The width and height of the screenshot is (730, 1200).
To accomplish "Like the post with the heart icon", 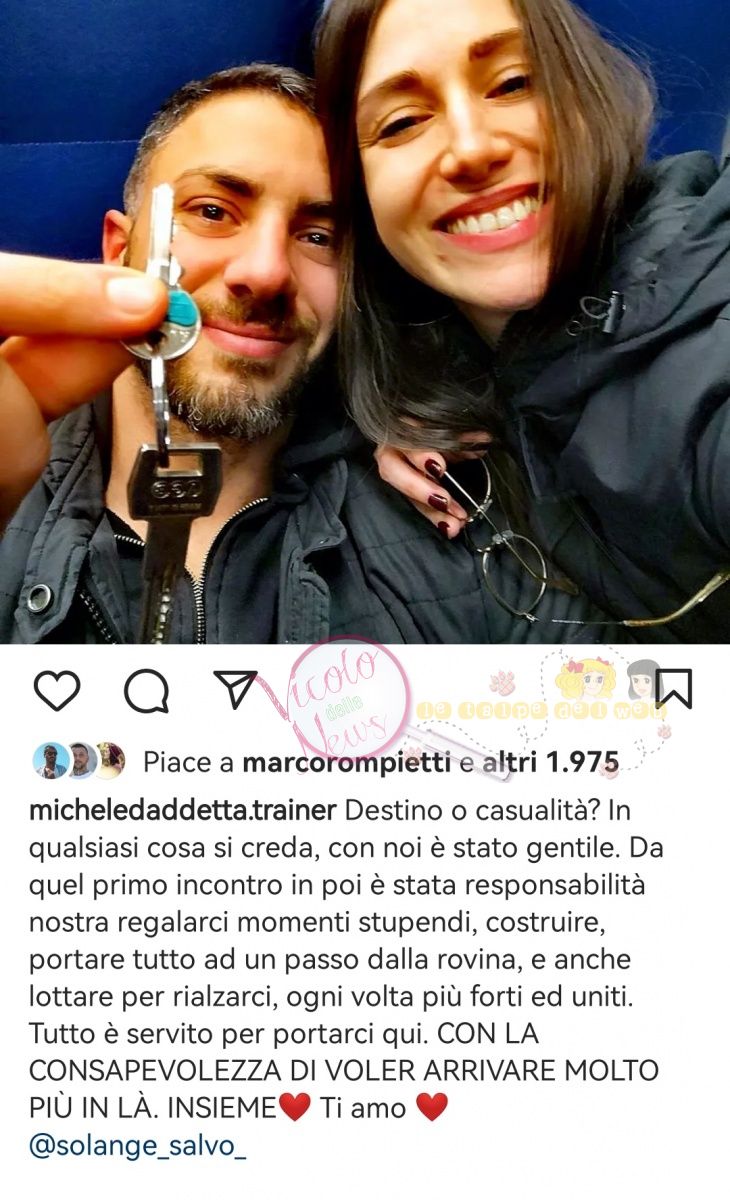I will point(57,690).
